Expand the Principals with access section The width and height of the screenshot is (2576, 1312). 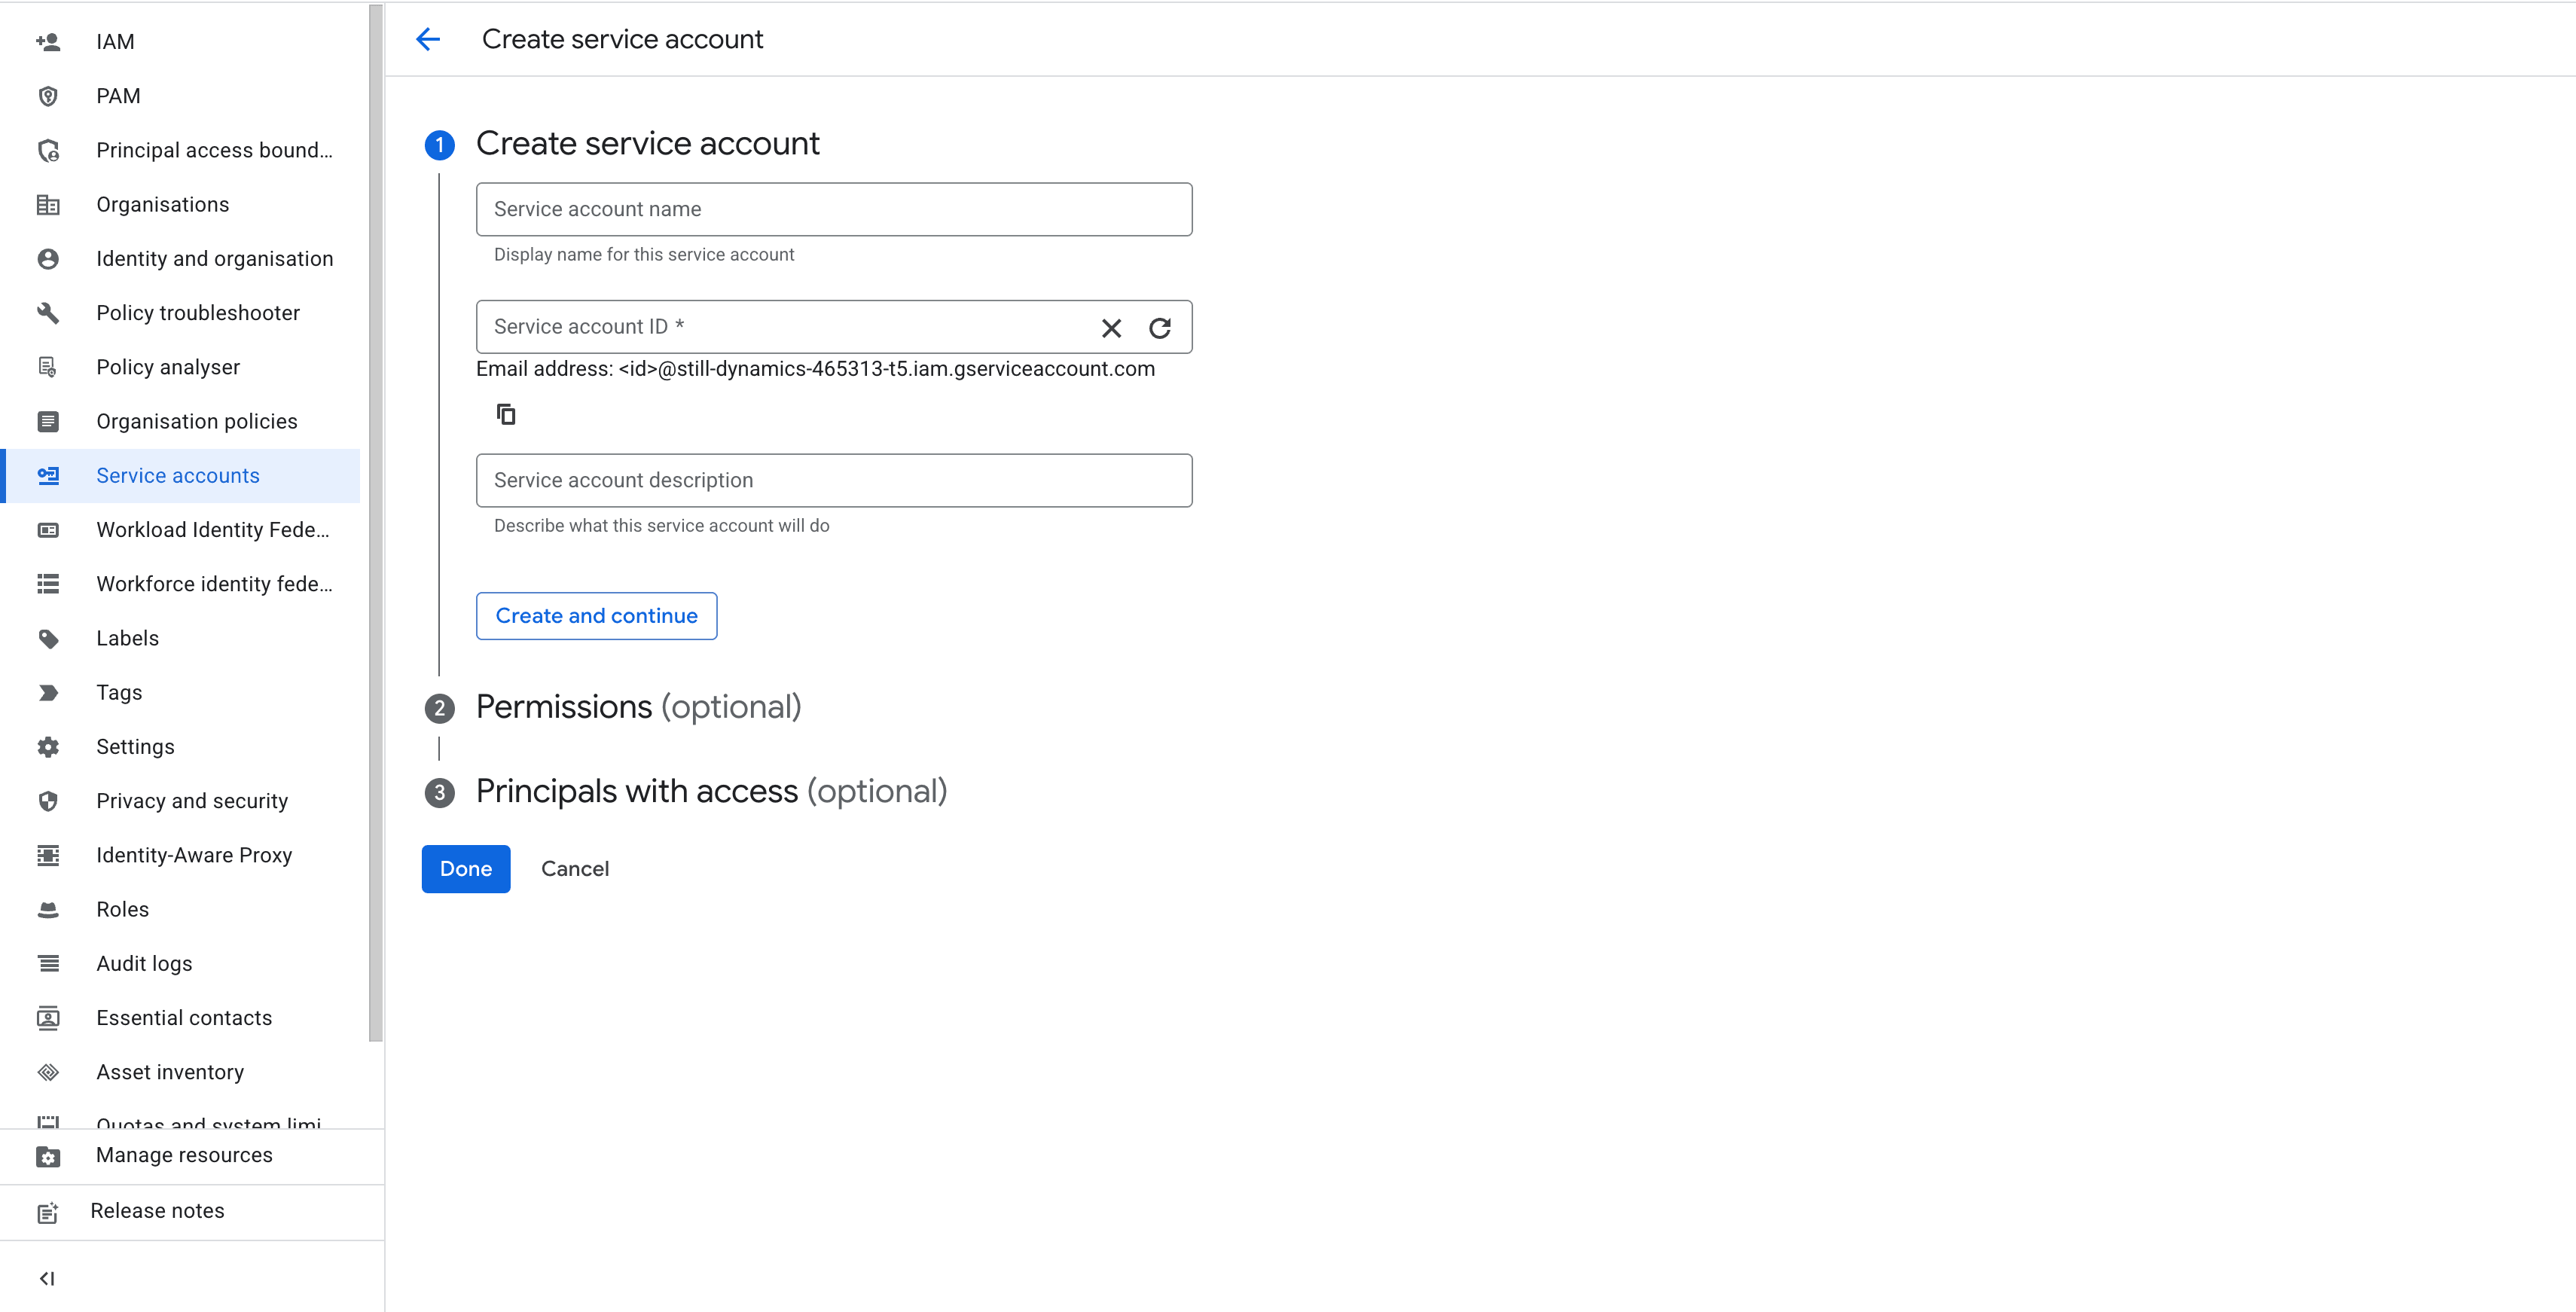coord(712,791)
